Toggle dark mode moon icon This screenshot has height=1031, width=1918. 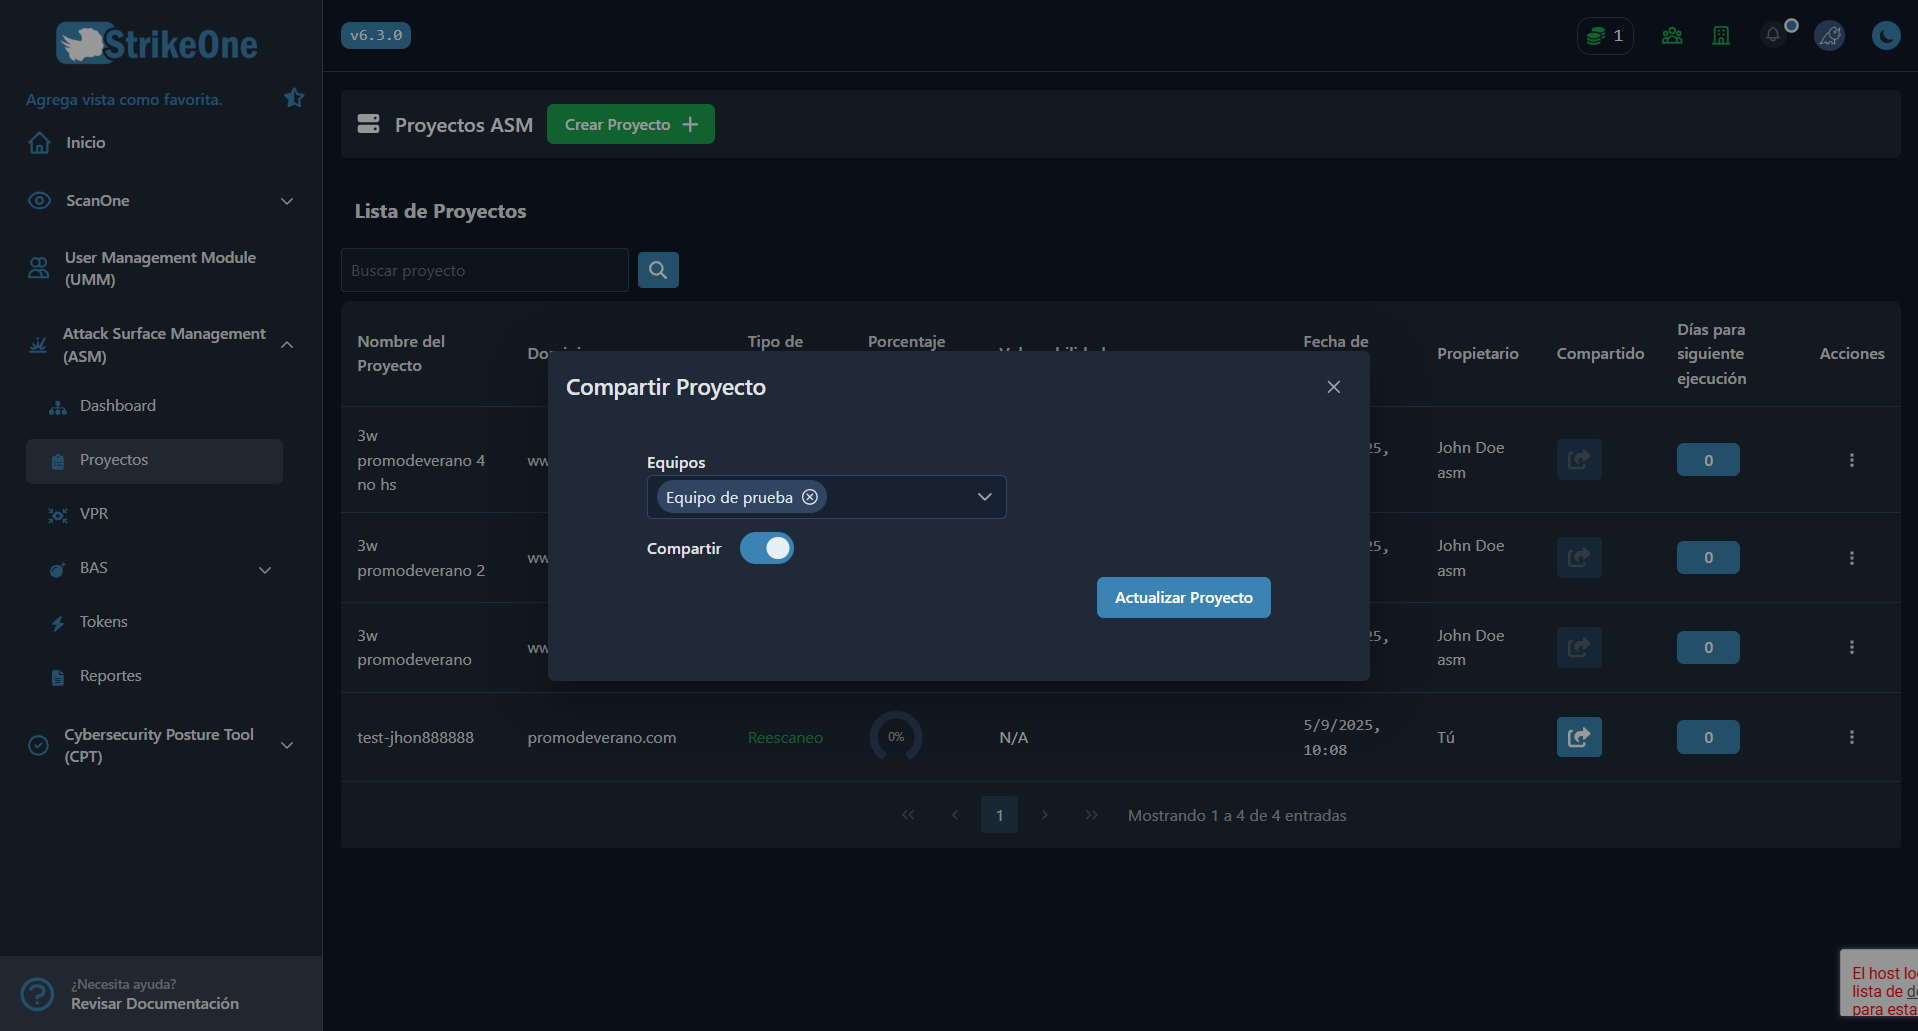pyautogui.click(x=1886, y=36)
